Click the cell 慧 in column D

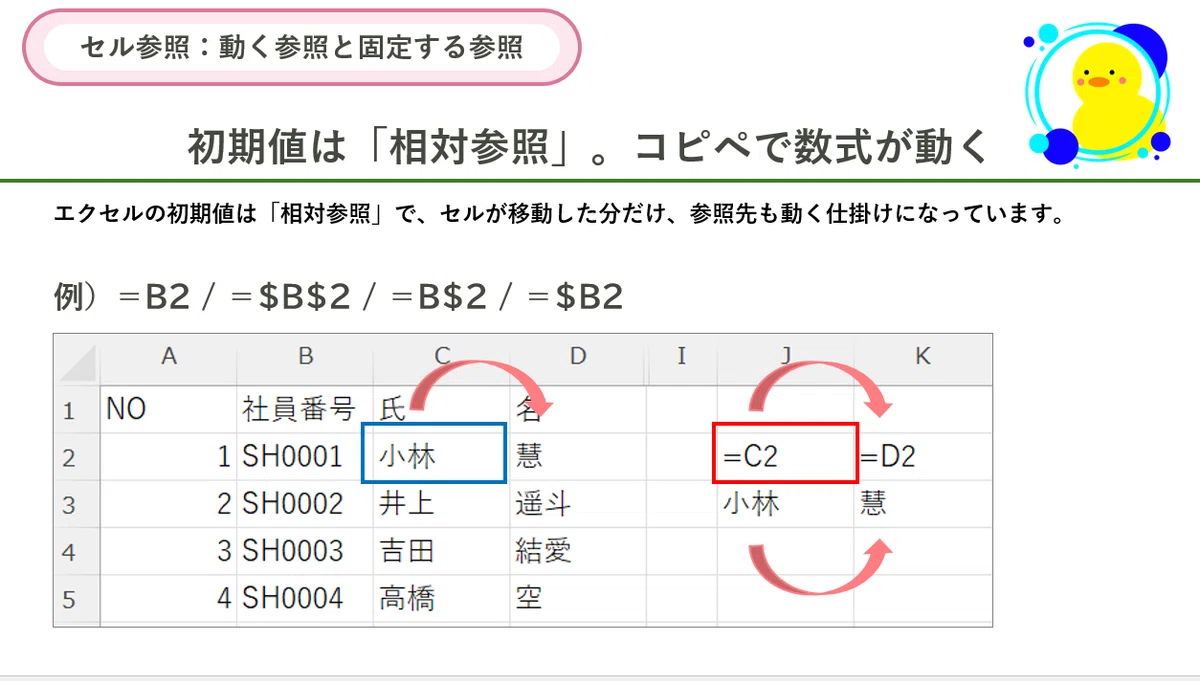tap(578, 457)
